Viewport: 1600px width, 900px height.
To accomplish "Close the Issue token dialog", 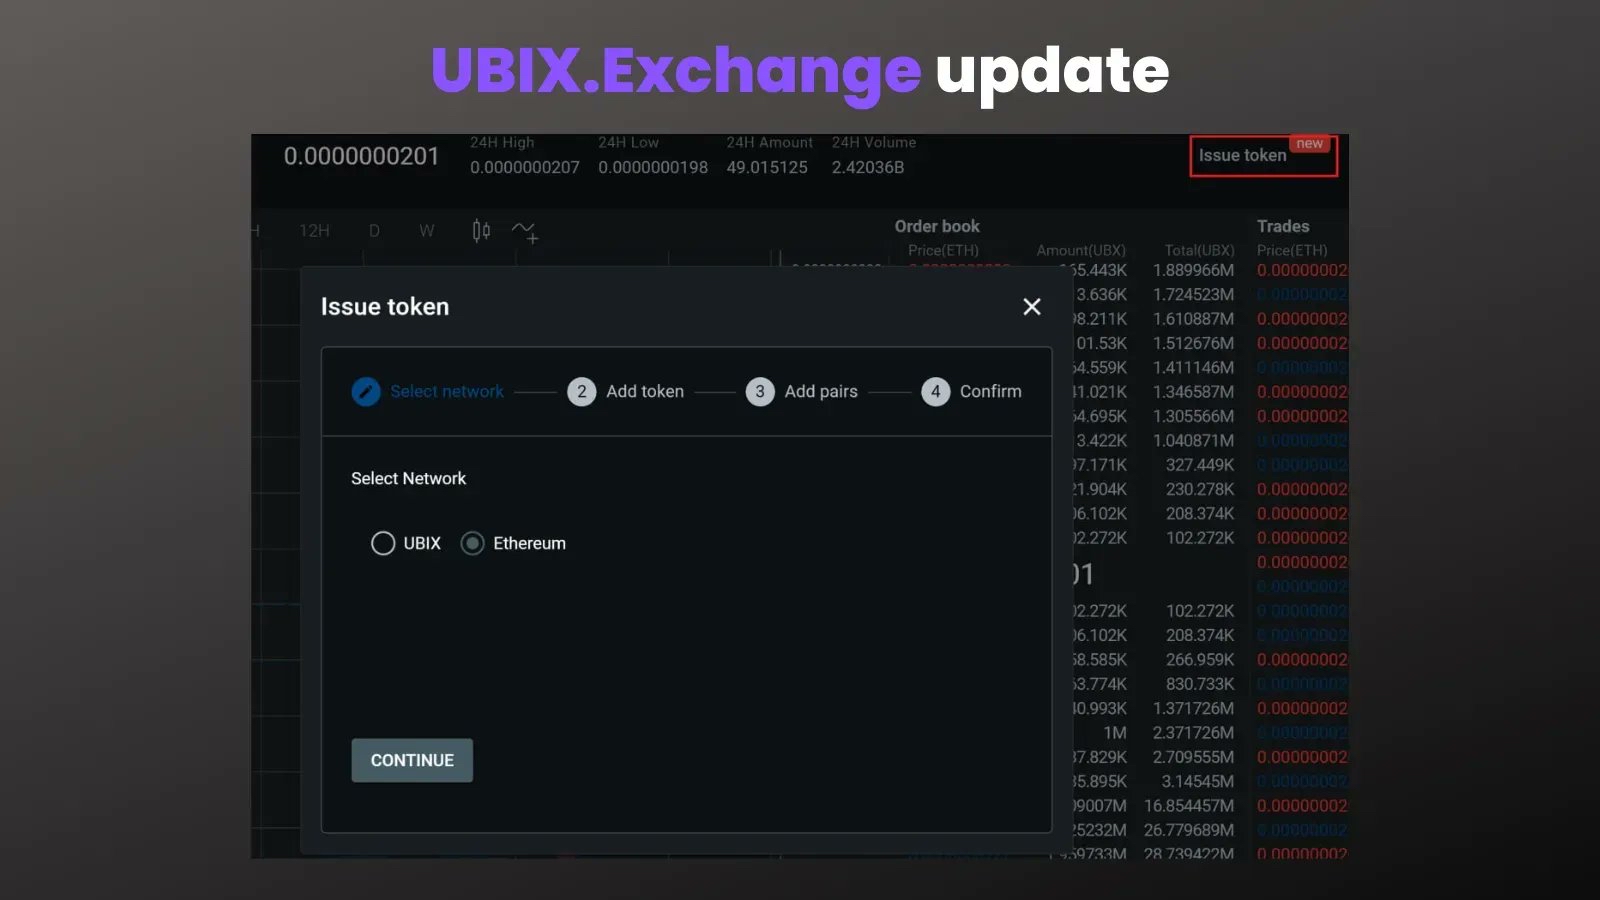I will [1031, 306].
